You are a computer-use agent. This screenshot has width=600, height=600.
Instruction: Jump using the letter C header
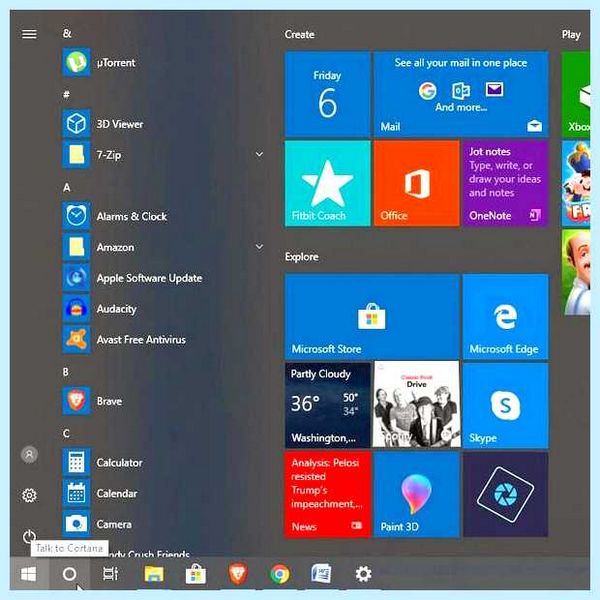click(66, 433)
